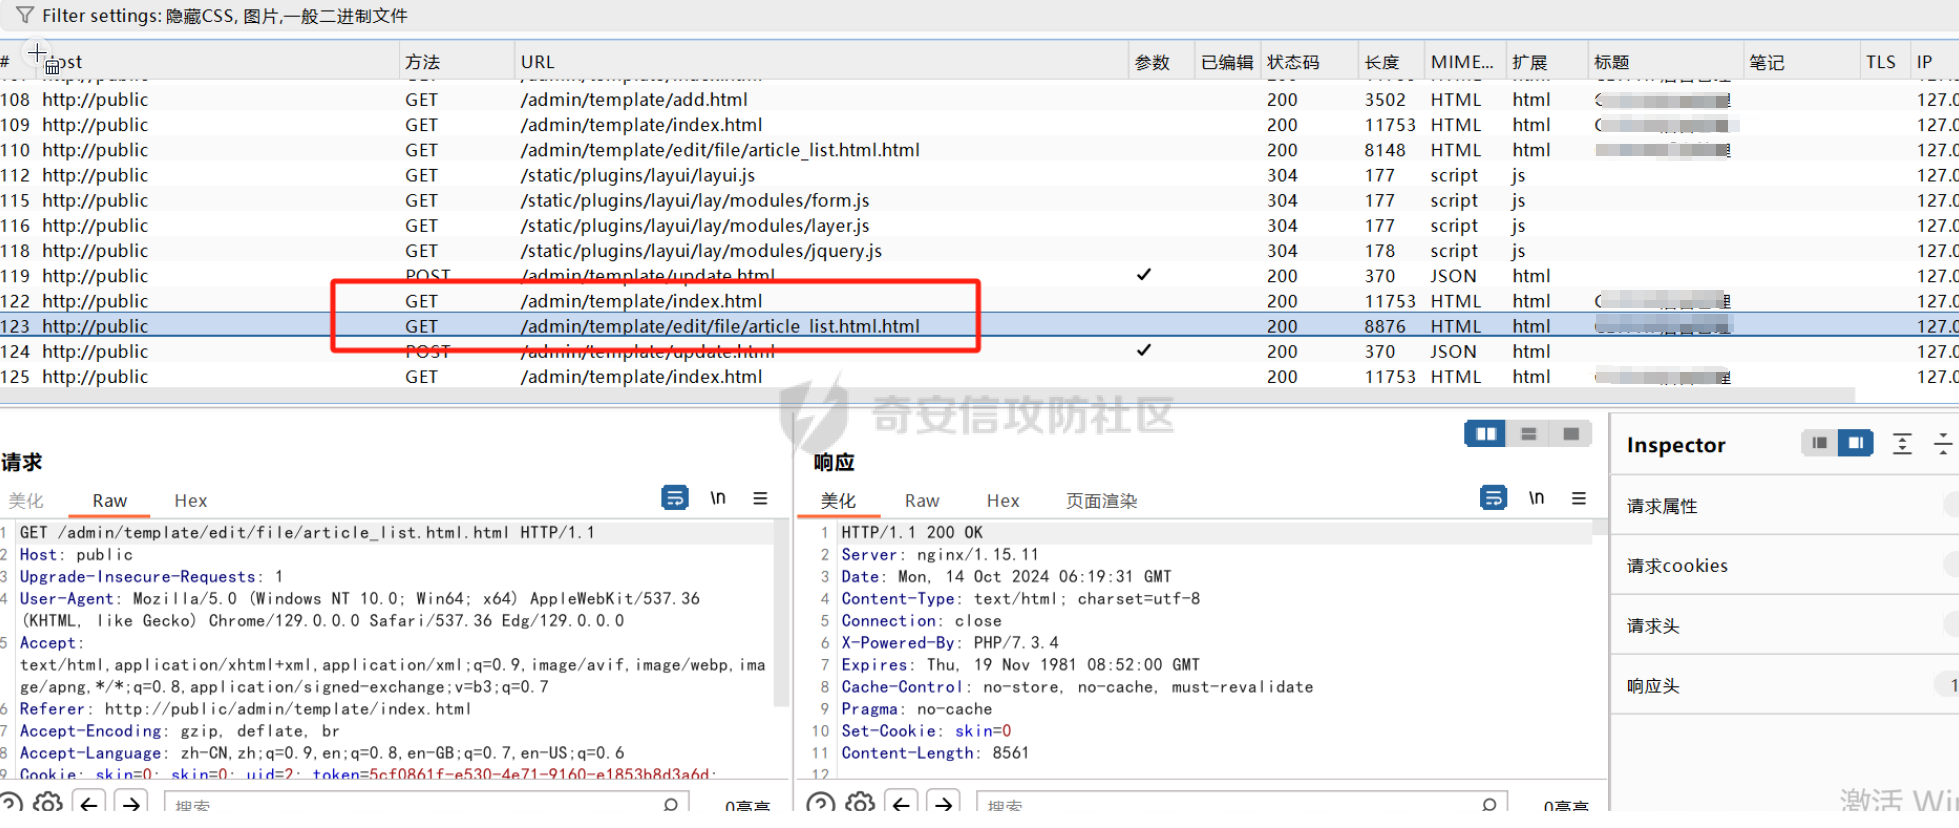Select row 125 GET index.html request
The image size is (1959, 828).
(x=979, y=377)
